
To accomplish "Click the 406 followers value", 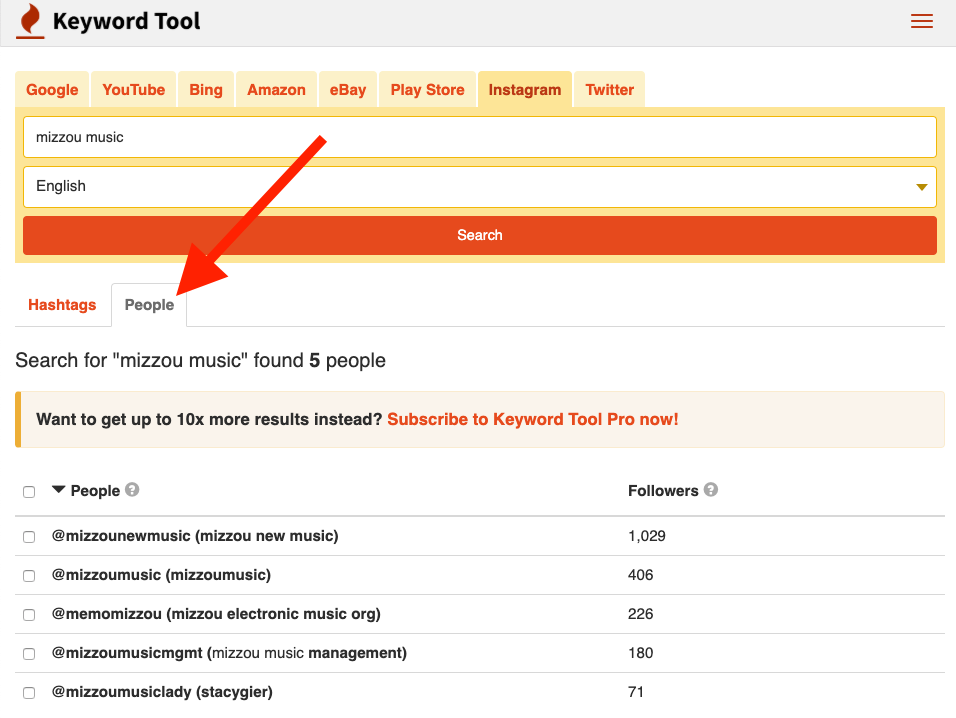I will point(641,575).
